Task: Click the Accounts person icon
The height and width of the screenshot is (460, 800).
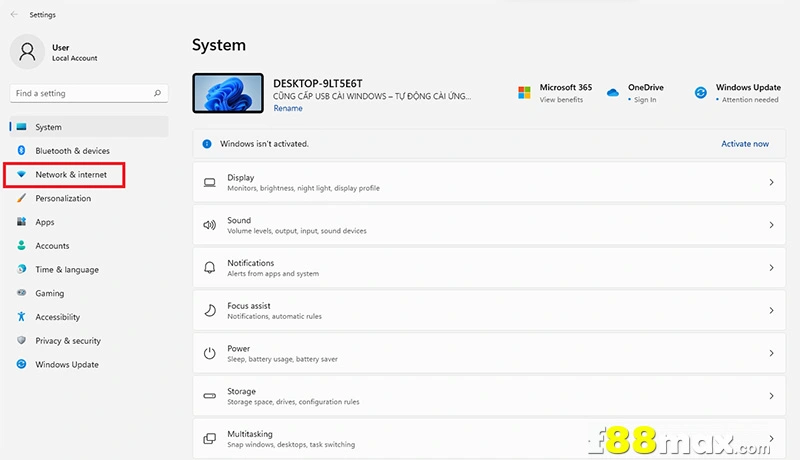Action: coord(21,245)
